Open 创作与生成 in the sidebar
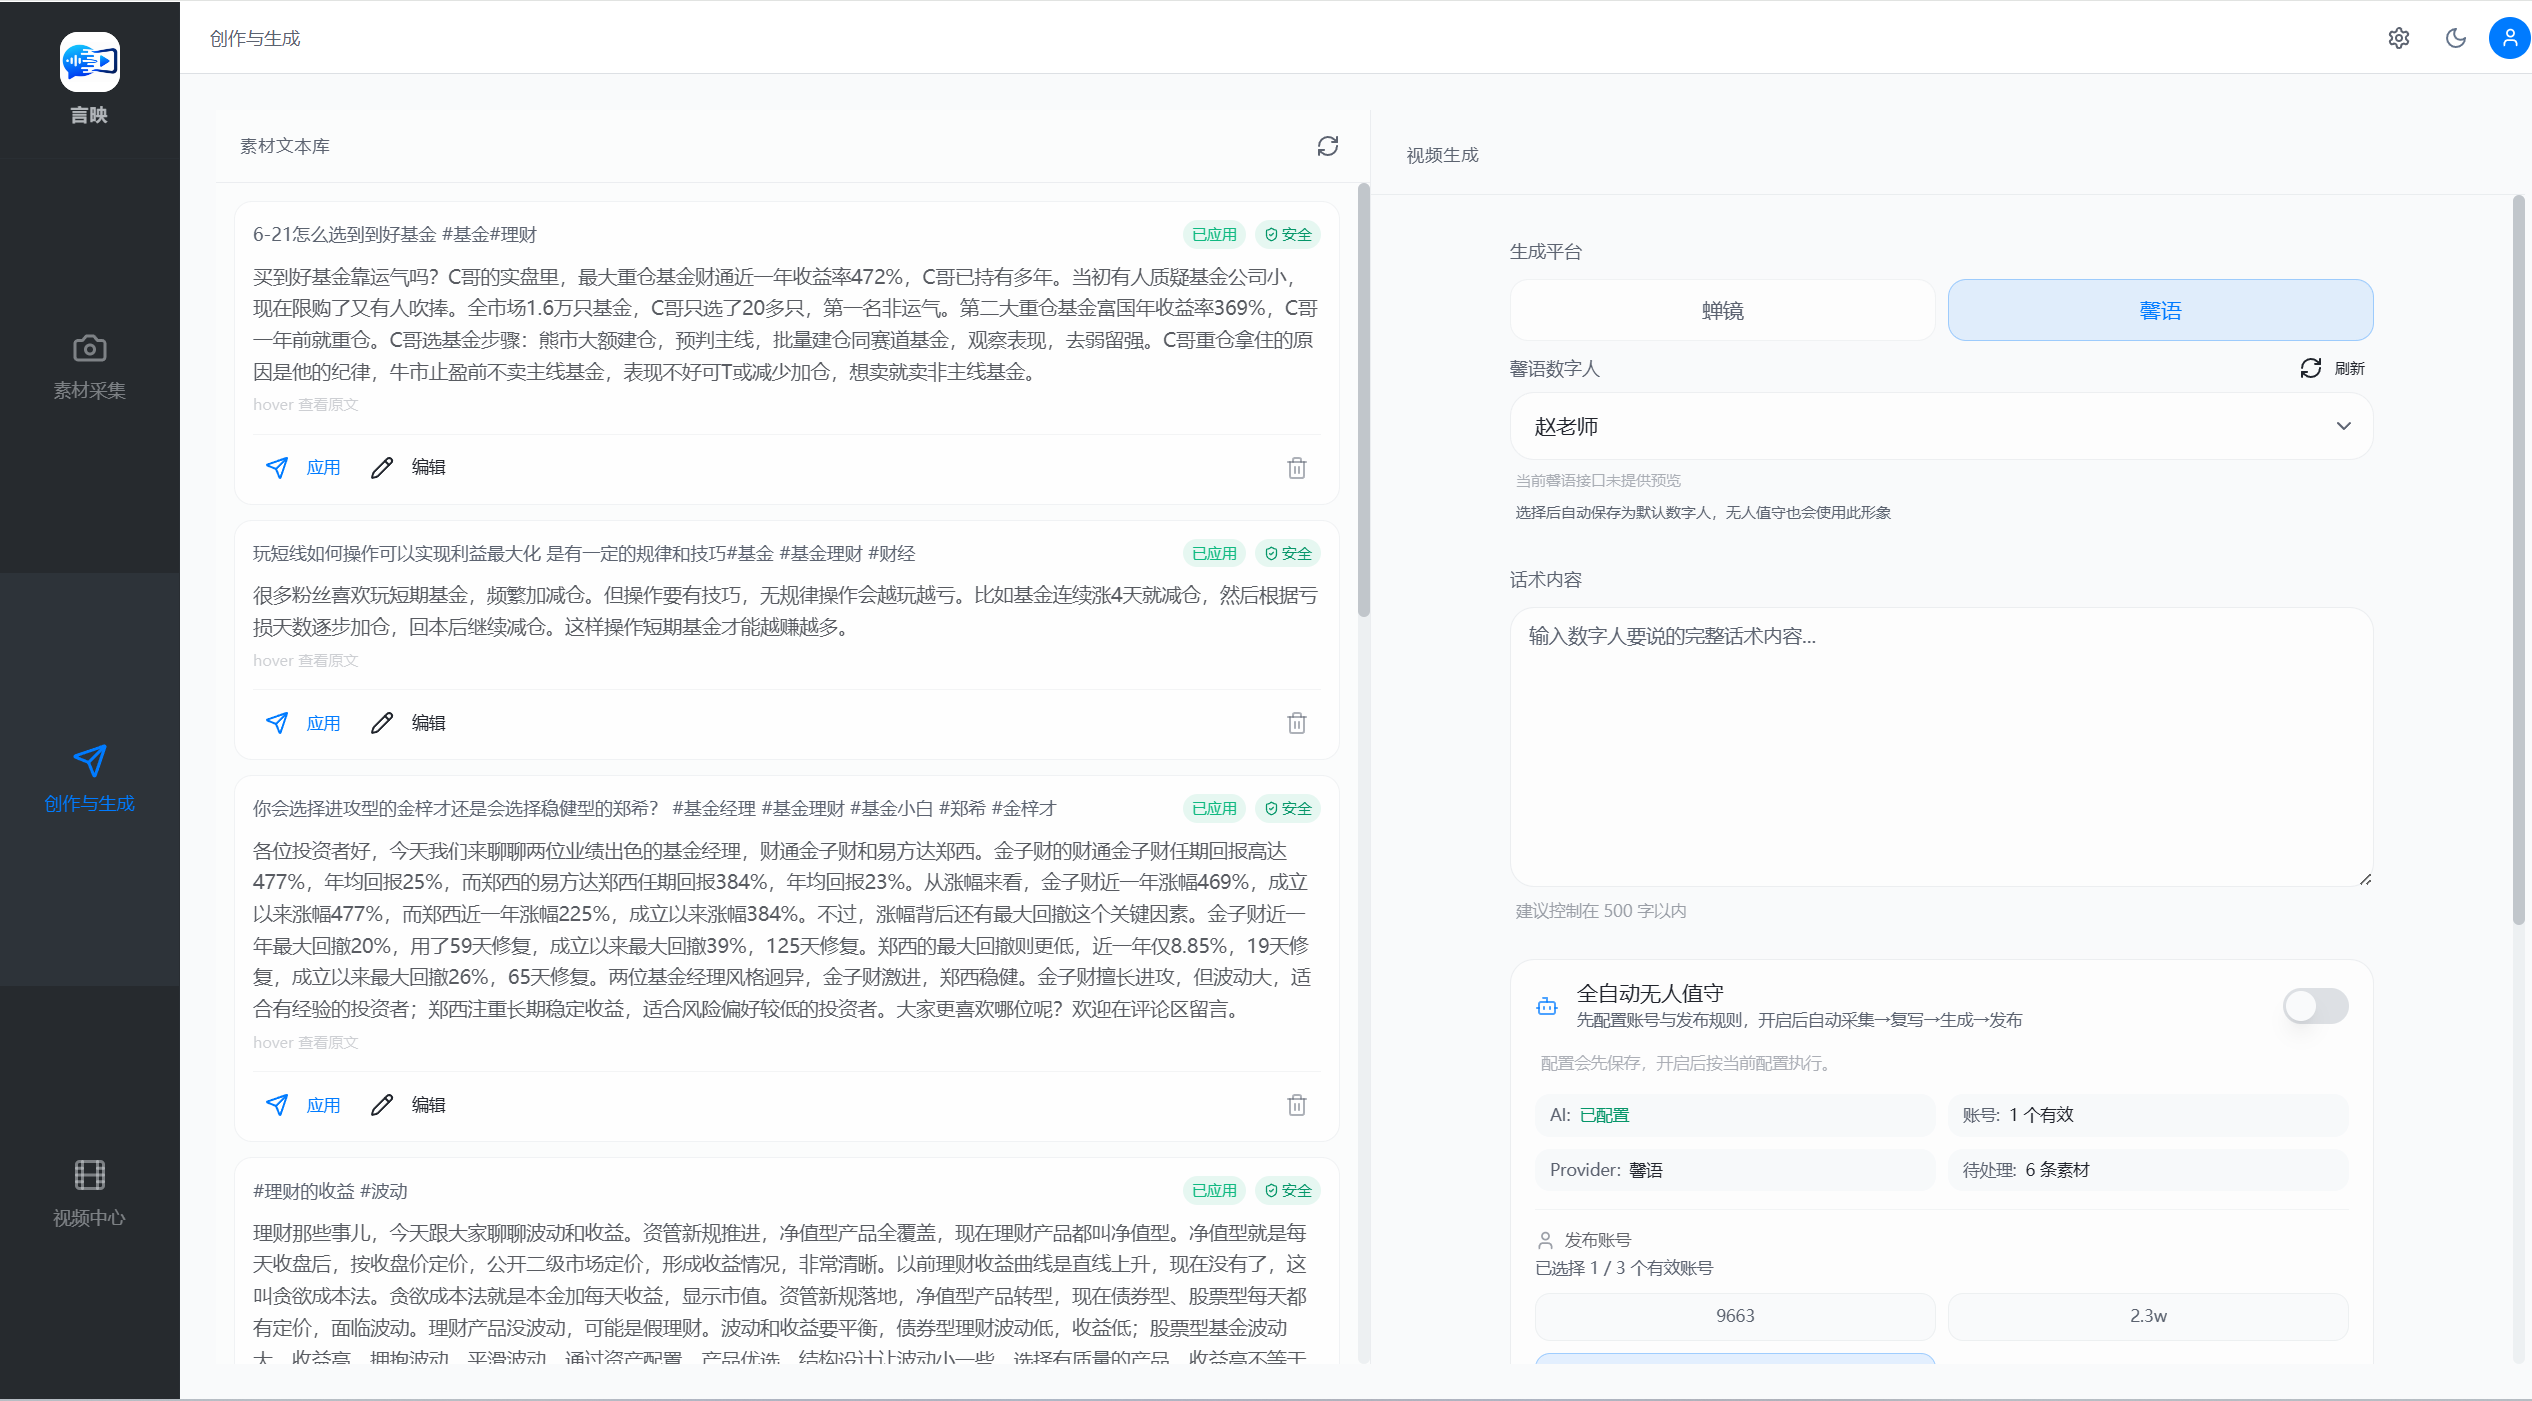Screen dimensions: 2532x1401 (x=89, y=779)
